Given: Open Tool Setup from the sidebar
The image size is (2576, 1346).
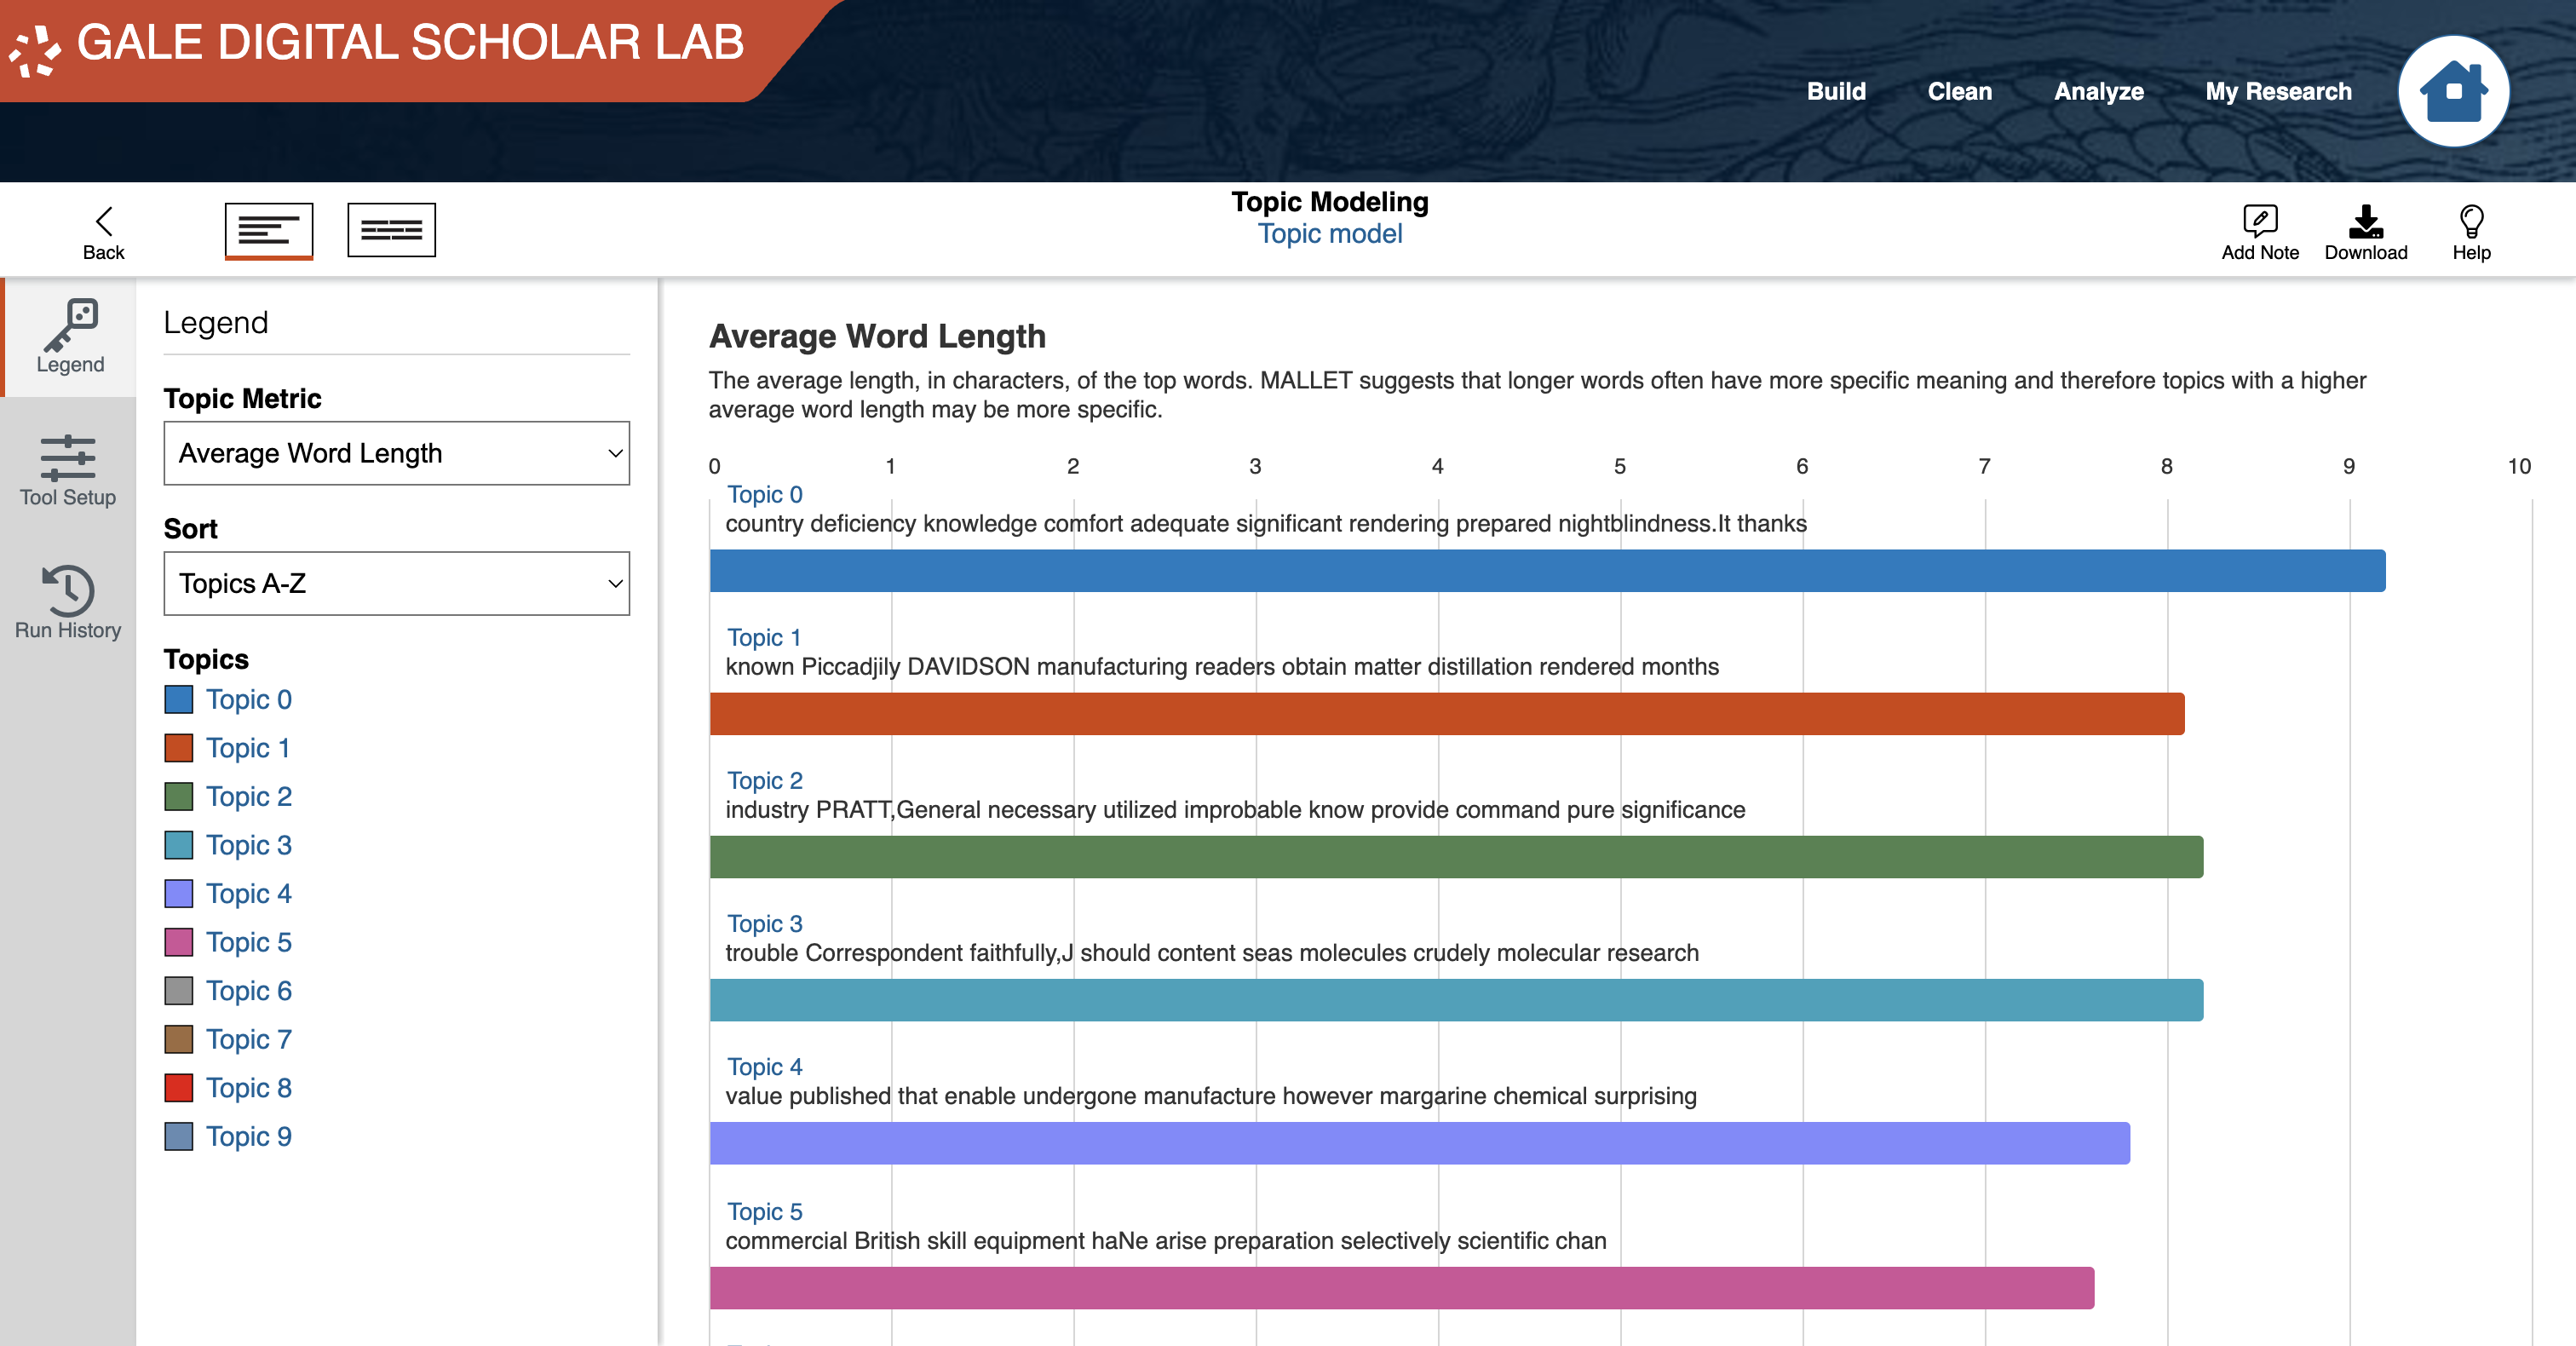Looking at the screenshot, I should tap(68, 470).
